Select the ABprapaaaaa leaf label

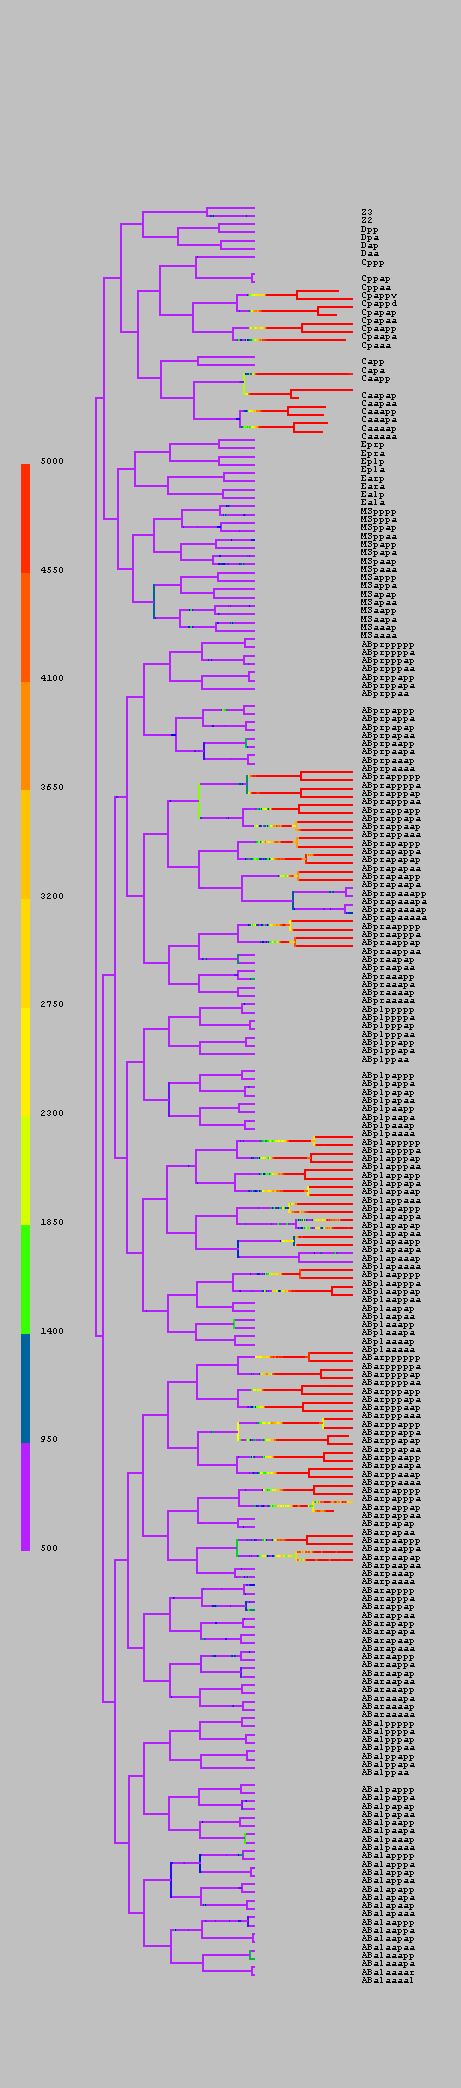393,917
